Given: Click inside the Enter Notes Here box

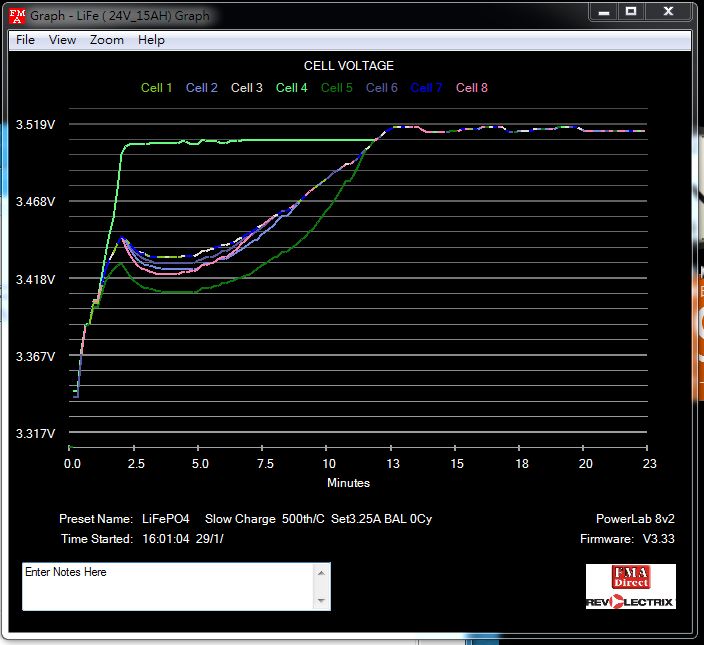Looking at the screenshot, I should (x=167, y=587).
